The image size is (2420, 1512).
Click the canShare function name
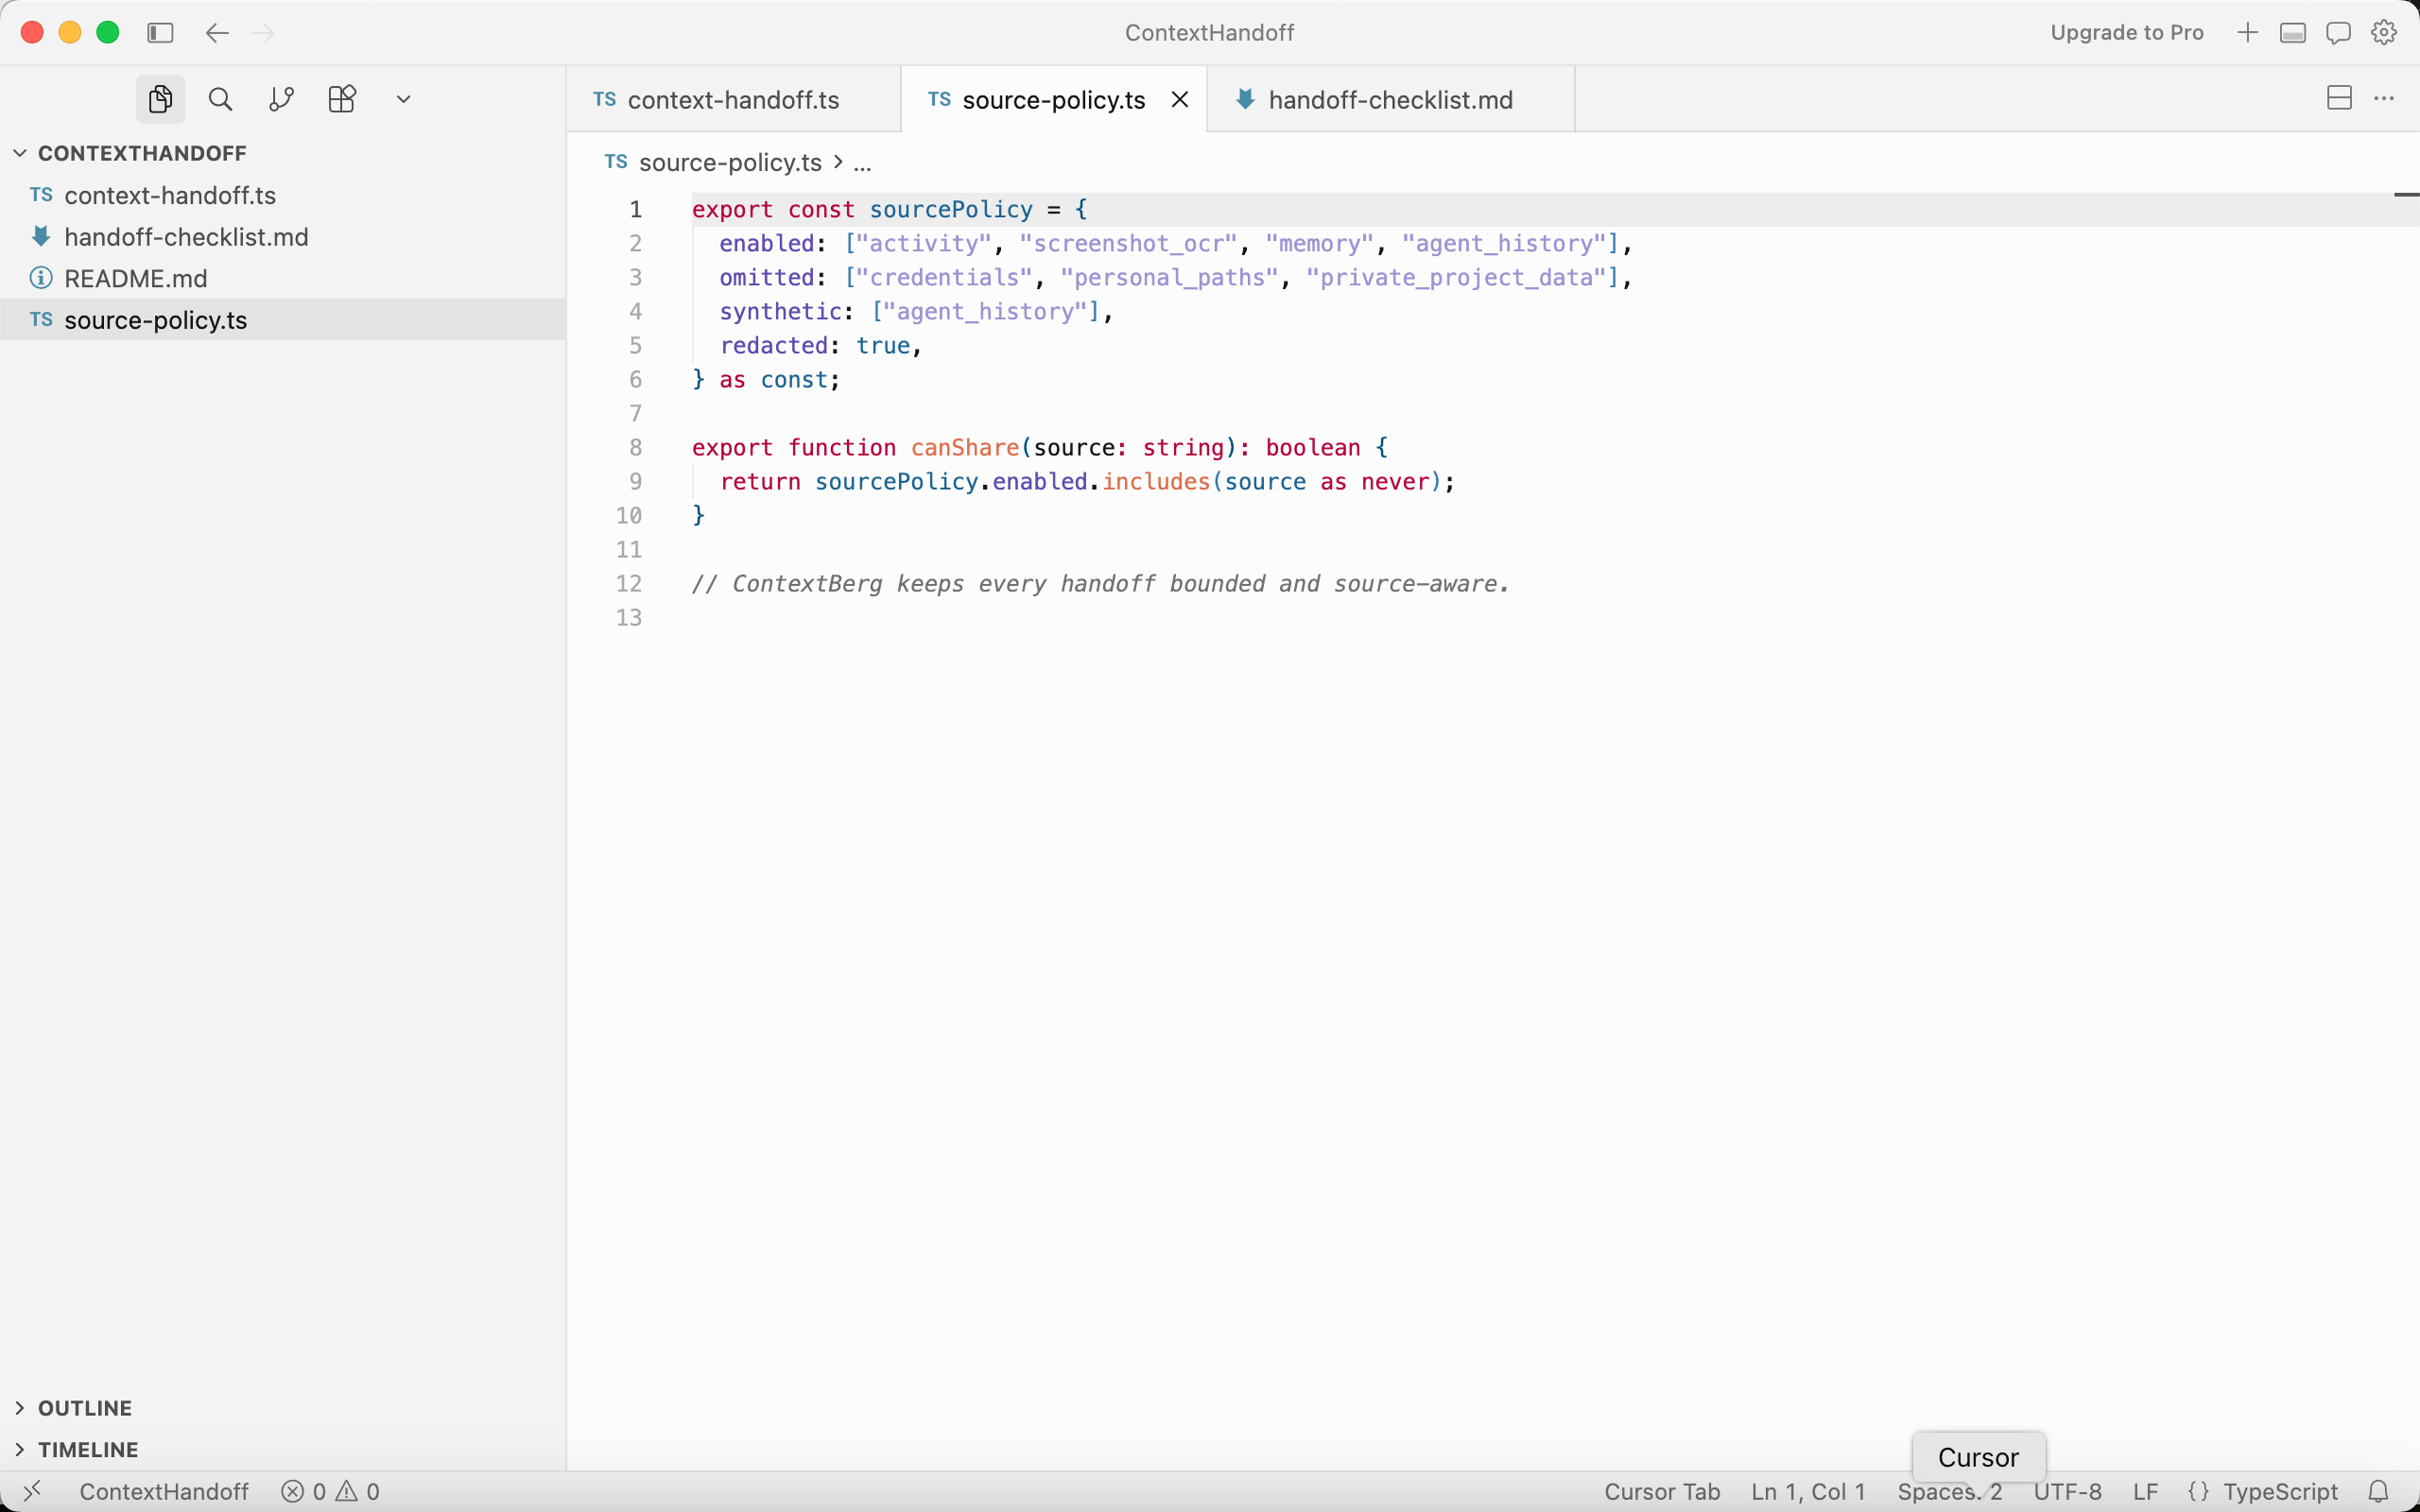click(964, 448)
